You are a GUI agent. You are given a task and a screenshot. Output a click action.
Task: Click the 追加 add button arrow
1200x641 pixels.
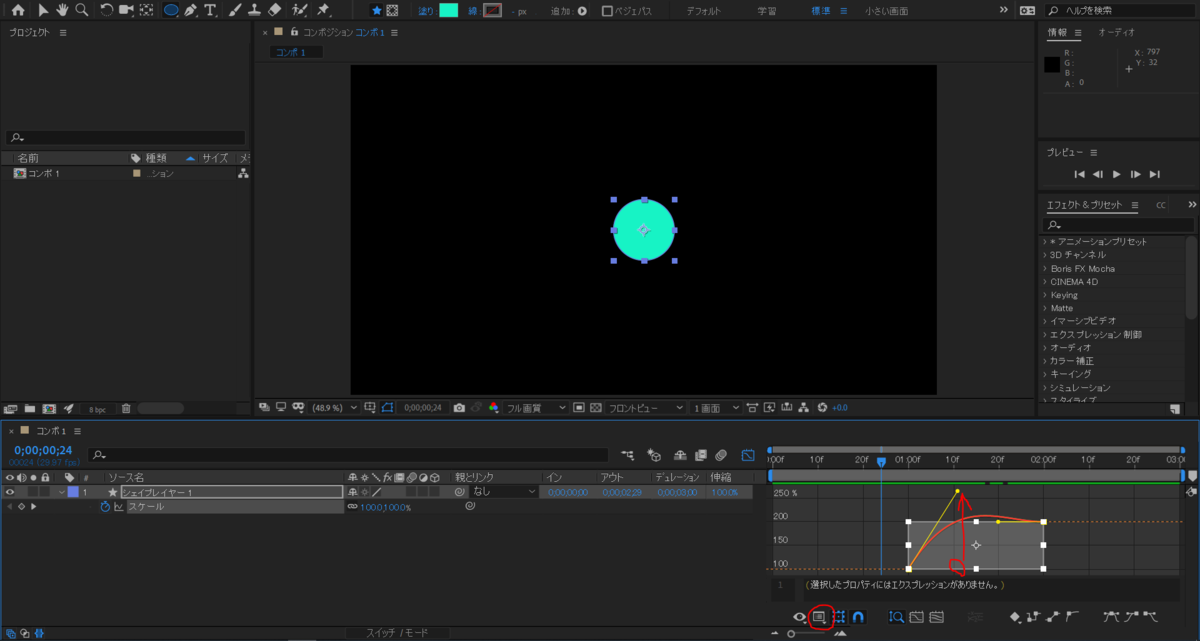[582, 11]
